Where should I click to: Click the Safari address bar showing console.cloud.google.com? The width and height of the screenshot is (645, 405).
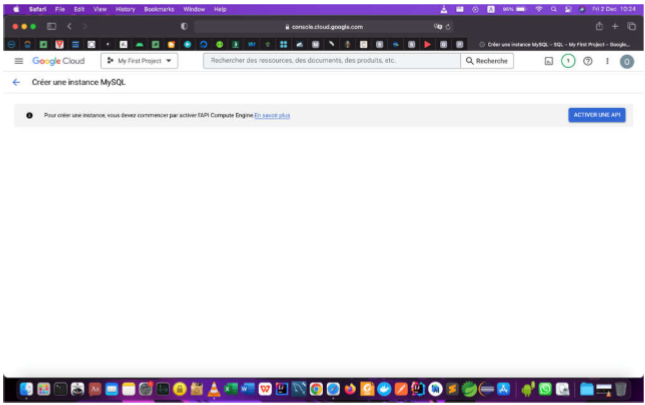[324, 27]
